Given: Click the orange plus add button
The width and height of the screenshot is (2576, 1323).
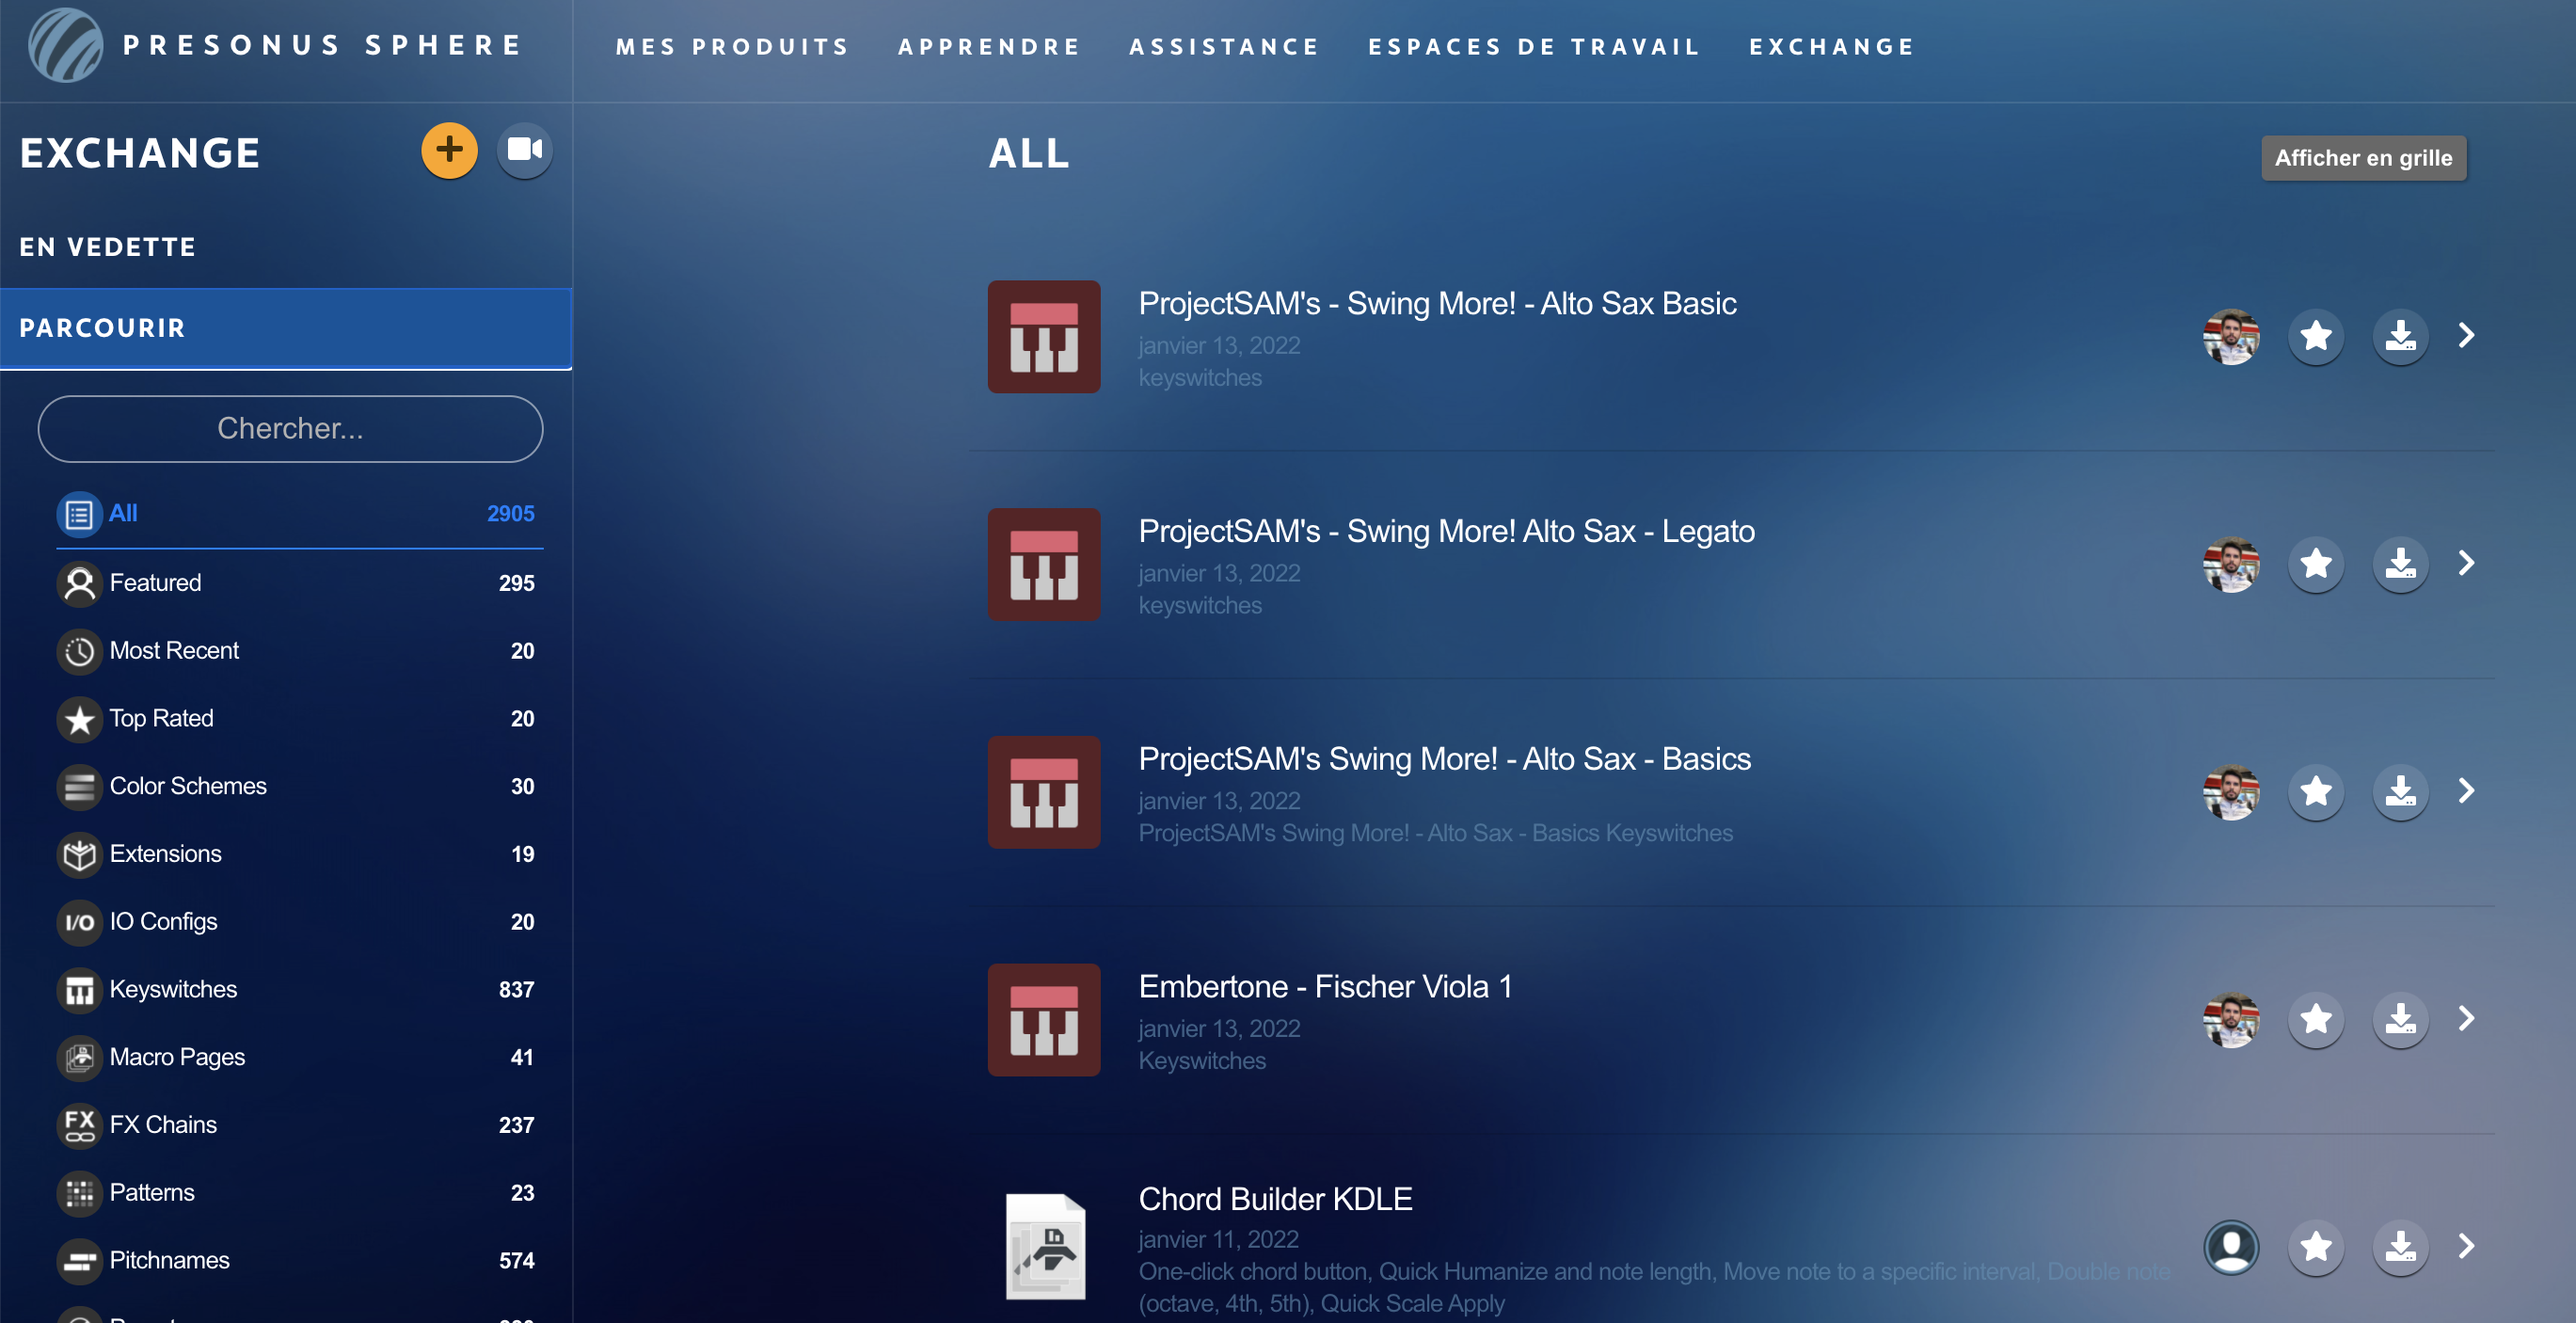Looking at the screenshot, I should click(449, 151).
